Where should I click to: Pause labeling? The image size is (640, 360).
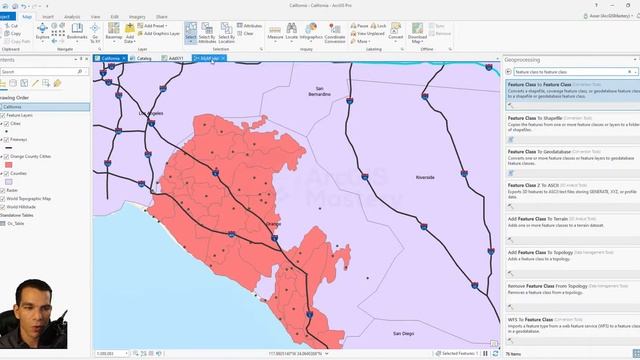pos(359,26)
